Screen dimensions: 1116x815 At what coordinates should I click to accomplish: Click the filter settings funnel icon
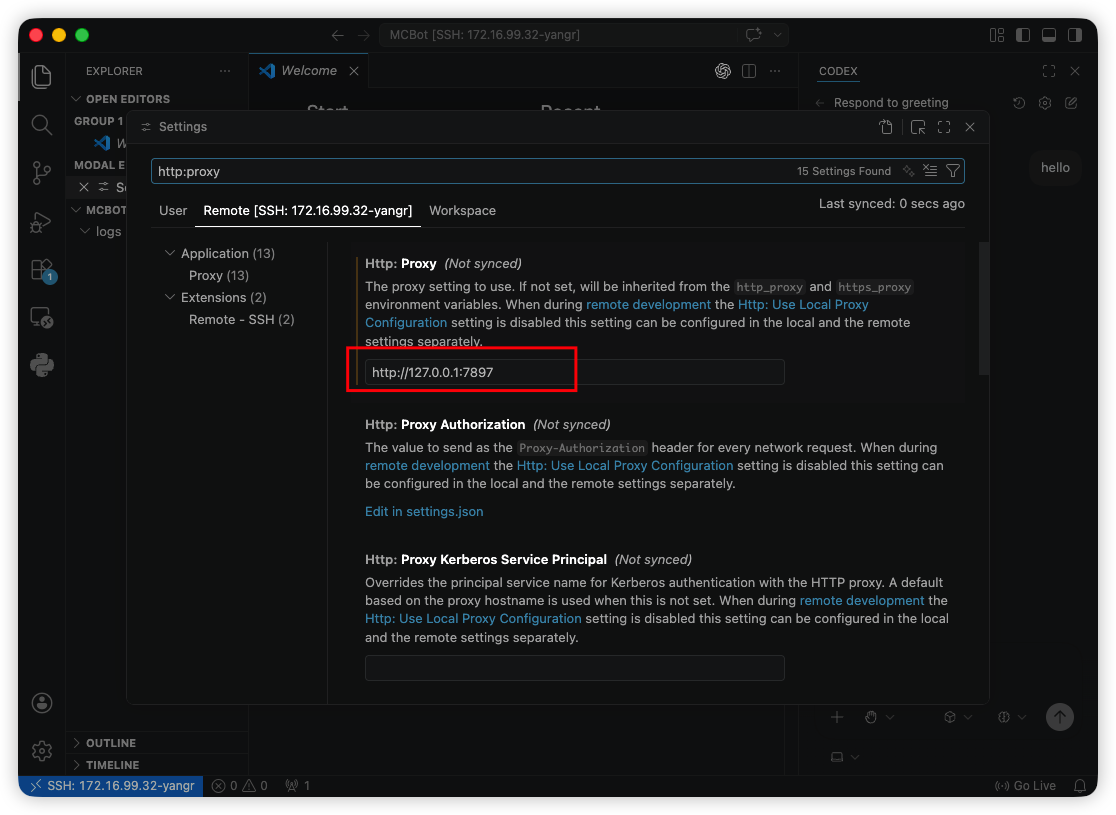(953, 171)
